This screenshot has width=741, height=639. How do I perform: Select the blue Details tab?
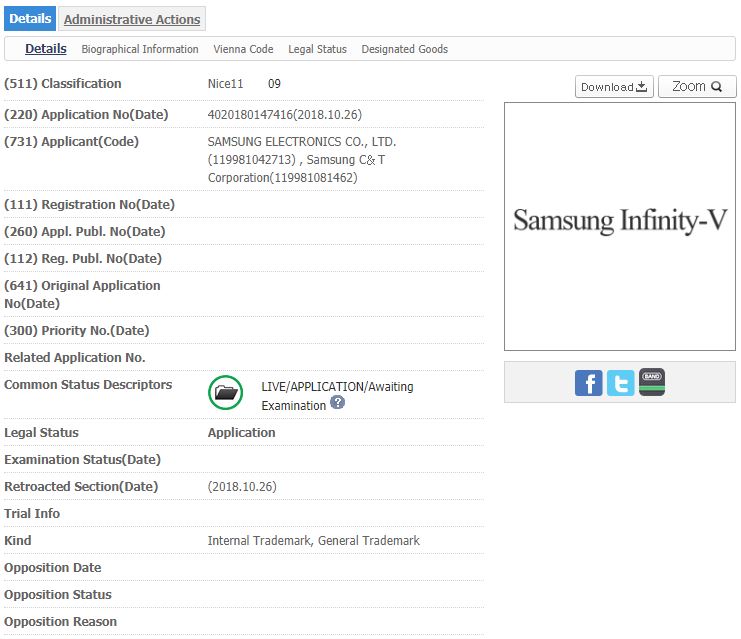tap(30, 18)
